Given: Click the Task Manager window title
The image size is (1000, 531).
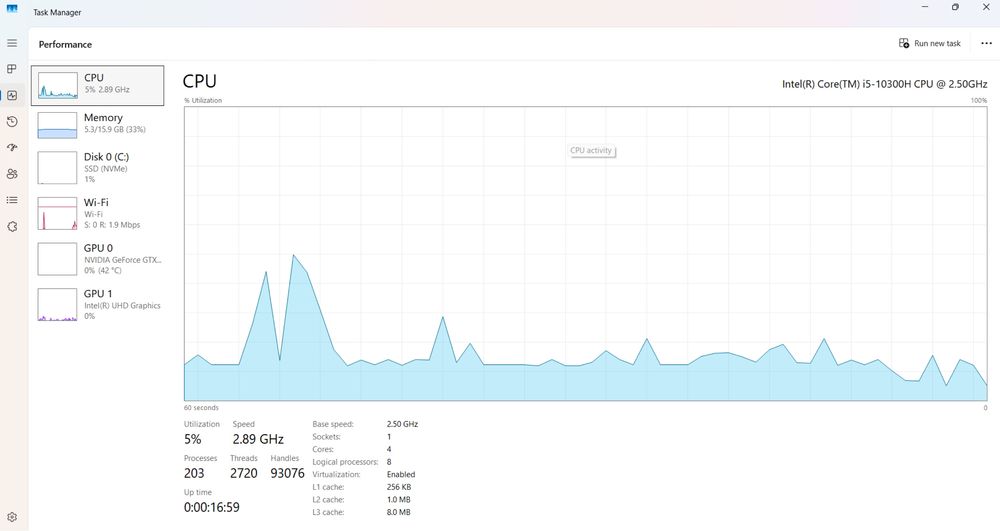Looking at the screenshot, I should pyautogui.click(x=57, y=12).
